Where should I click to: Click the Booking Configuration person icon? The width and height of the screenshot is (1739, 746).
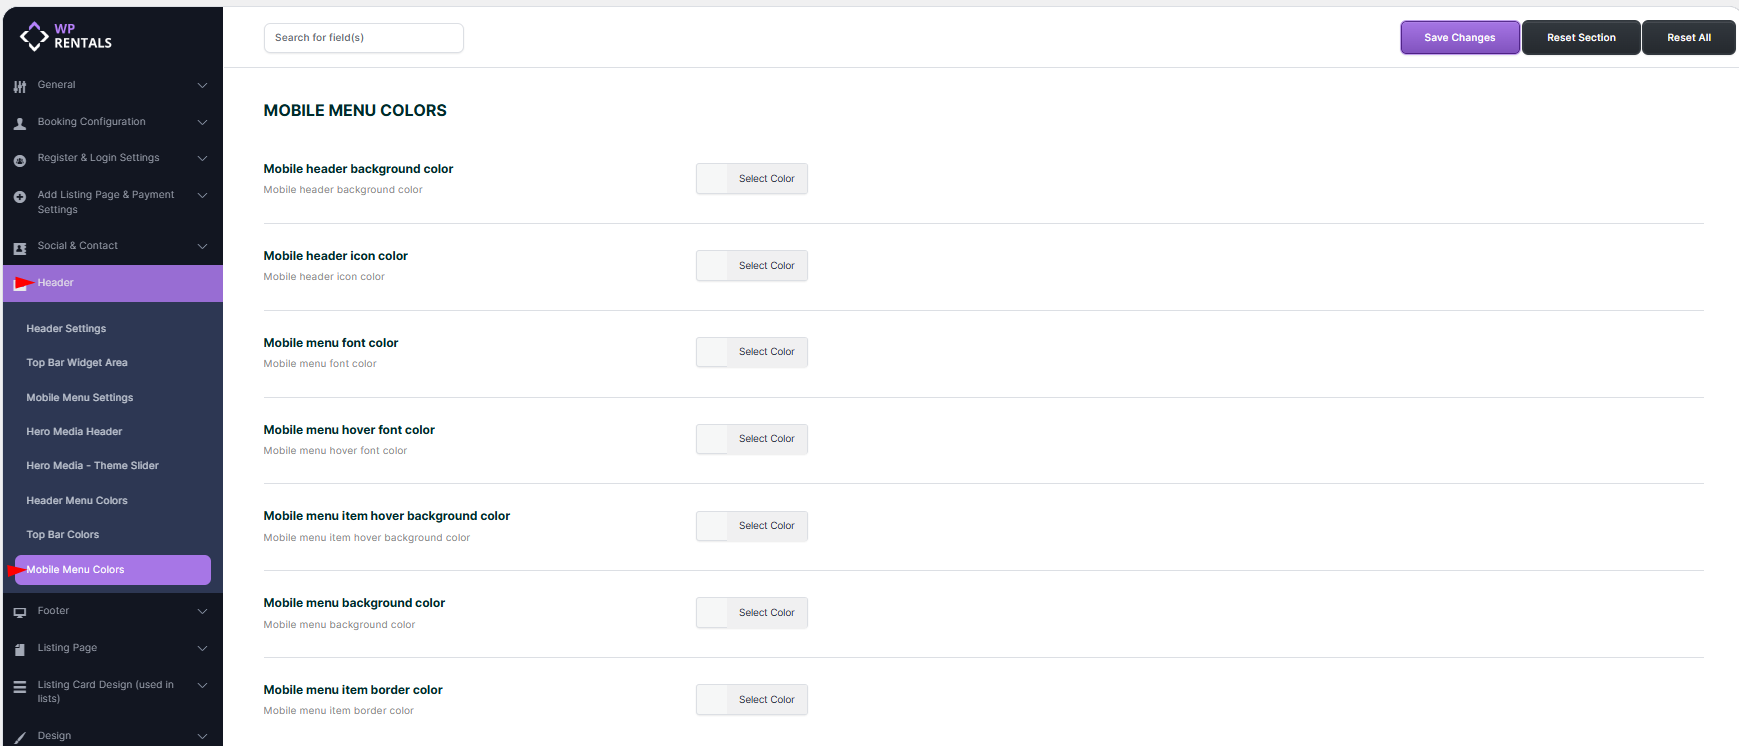coord(20,124)
